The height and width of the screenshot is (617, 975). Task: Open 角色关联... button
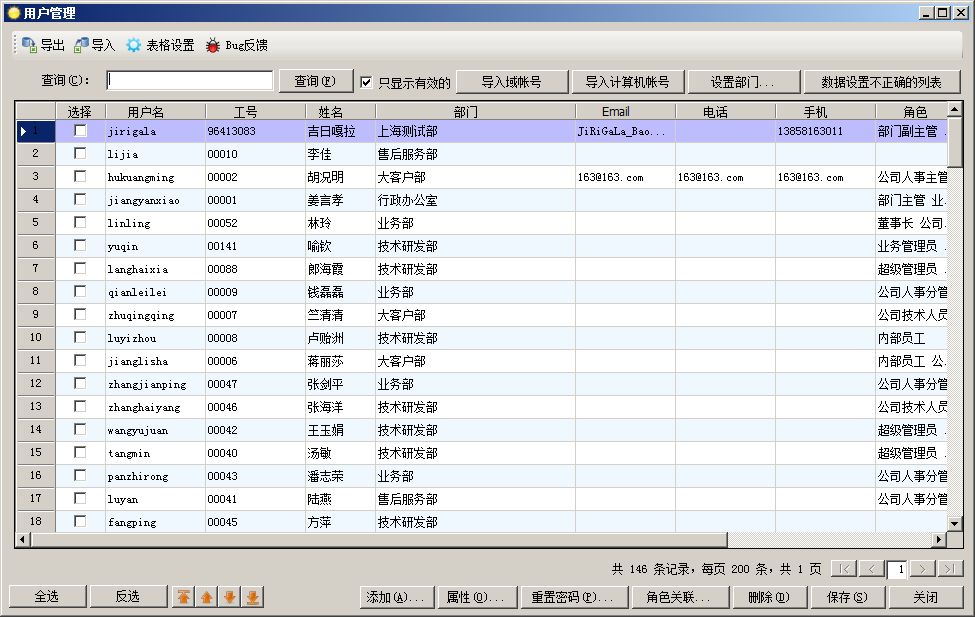click(680, 598)
